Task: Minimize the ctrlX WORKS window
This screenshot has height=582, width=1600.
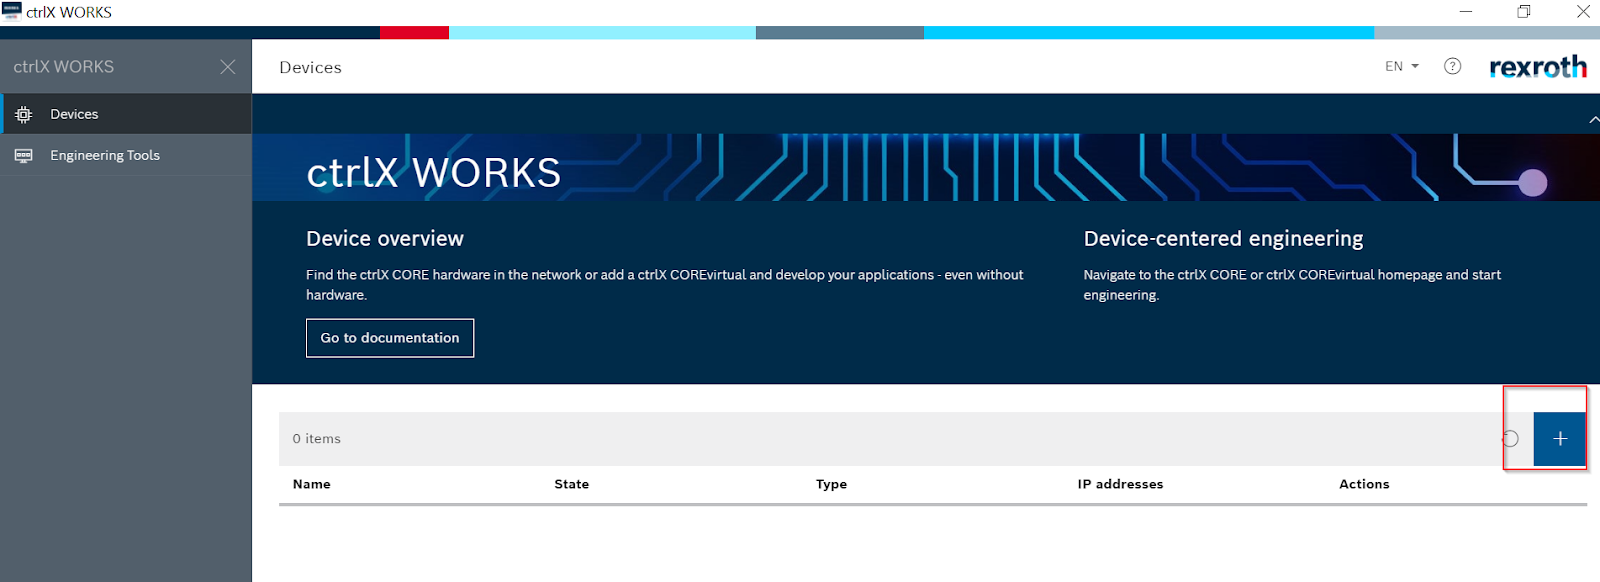Action: (x=1466, y=12)
